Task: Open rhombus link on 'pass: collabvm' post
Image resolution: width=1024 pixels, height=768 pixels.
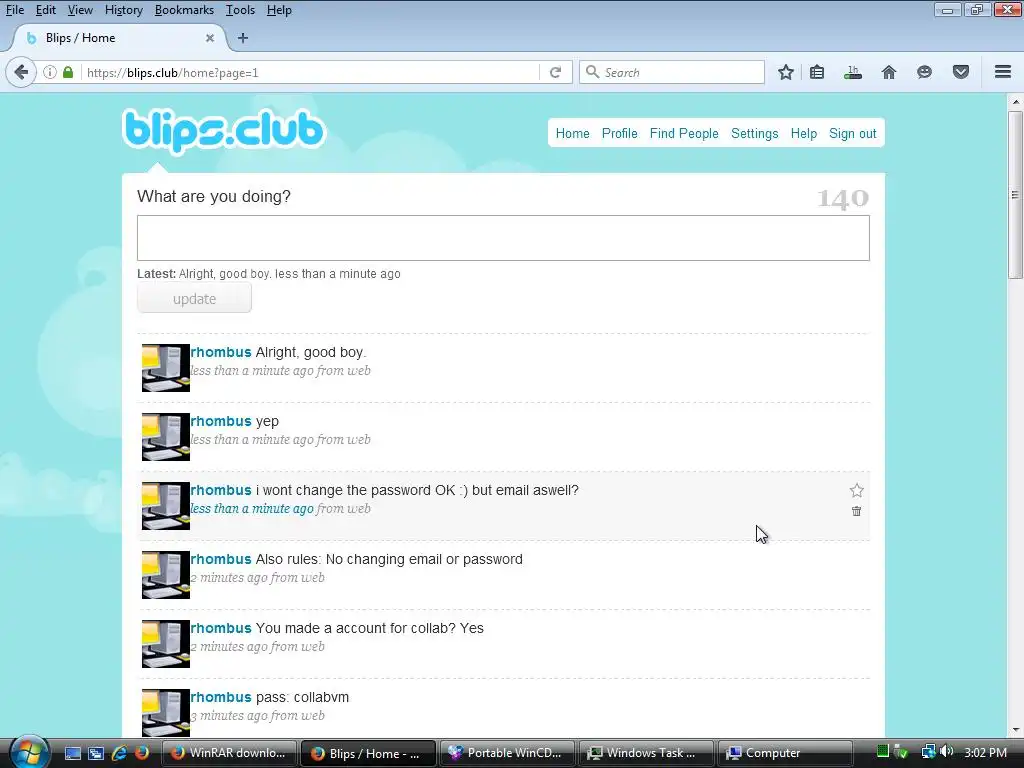Action: click(221, 697)
